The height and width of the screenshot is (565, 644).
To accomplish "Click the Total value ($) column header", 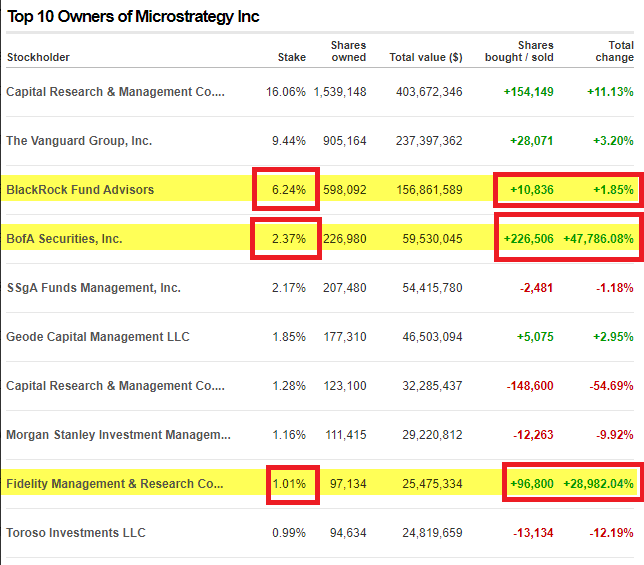I will pyautogui.click(x=426, y=57).
